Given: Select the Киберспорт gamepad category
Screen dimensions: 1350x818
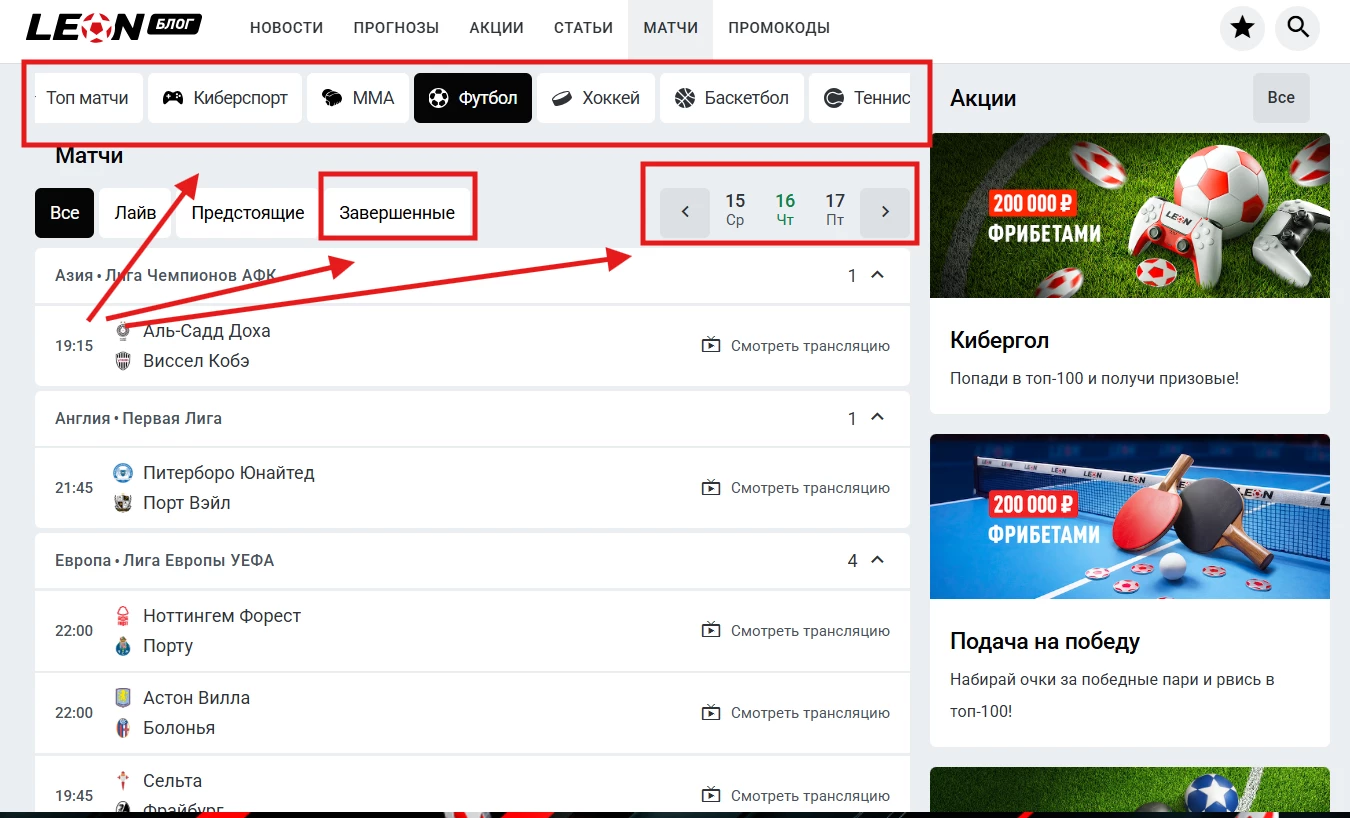Looking at the screenshot, I should tap(225, 98).
